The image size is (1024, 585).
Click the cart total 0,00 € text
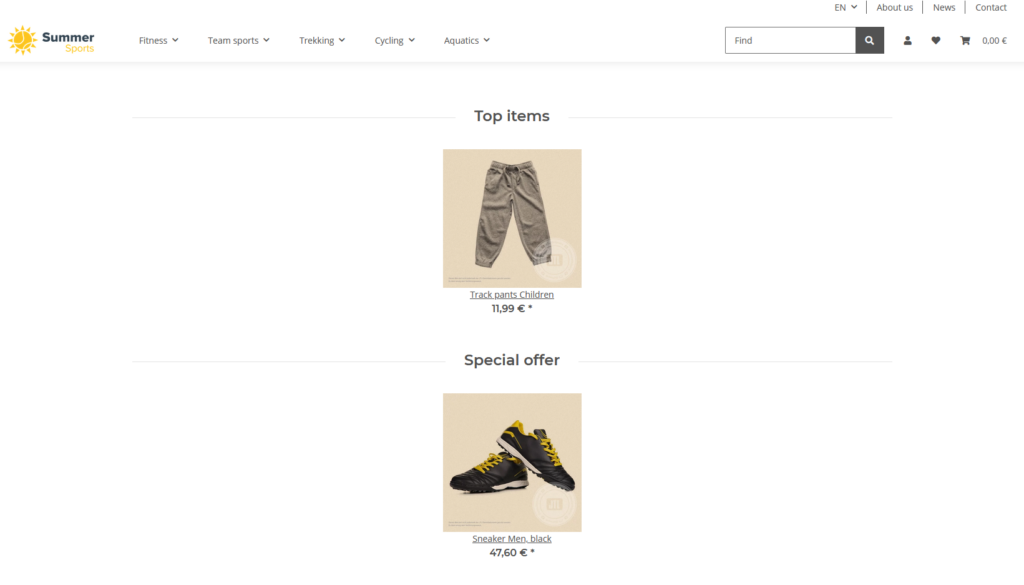coord(994,41)
